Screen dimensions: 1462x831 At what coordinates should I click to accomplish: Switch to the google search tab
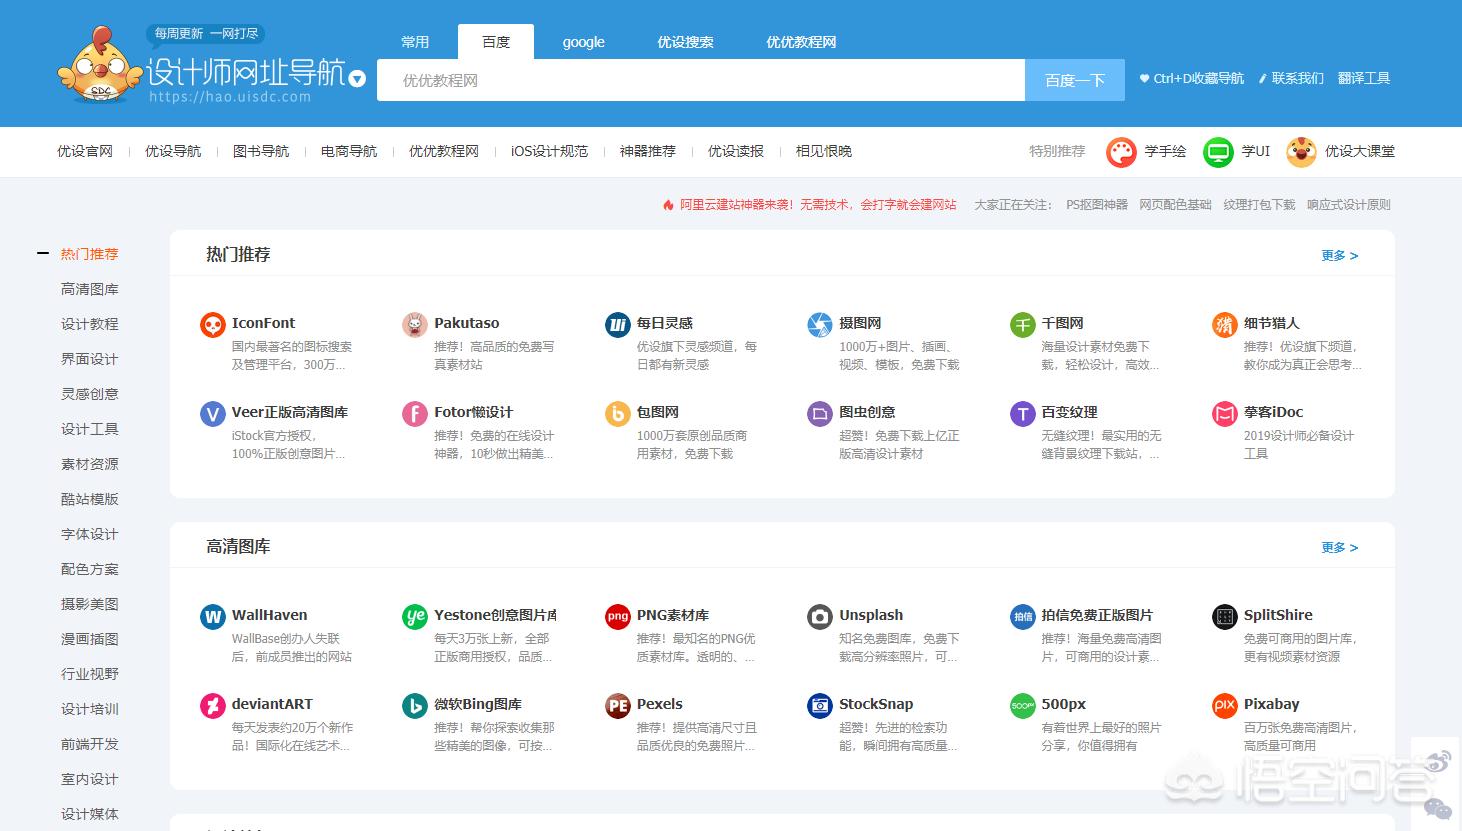pyautogui.click(x=583, y=42)
